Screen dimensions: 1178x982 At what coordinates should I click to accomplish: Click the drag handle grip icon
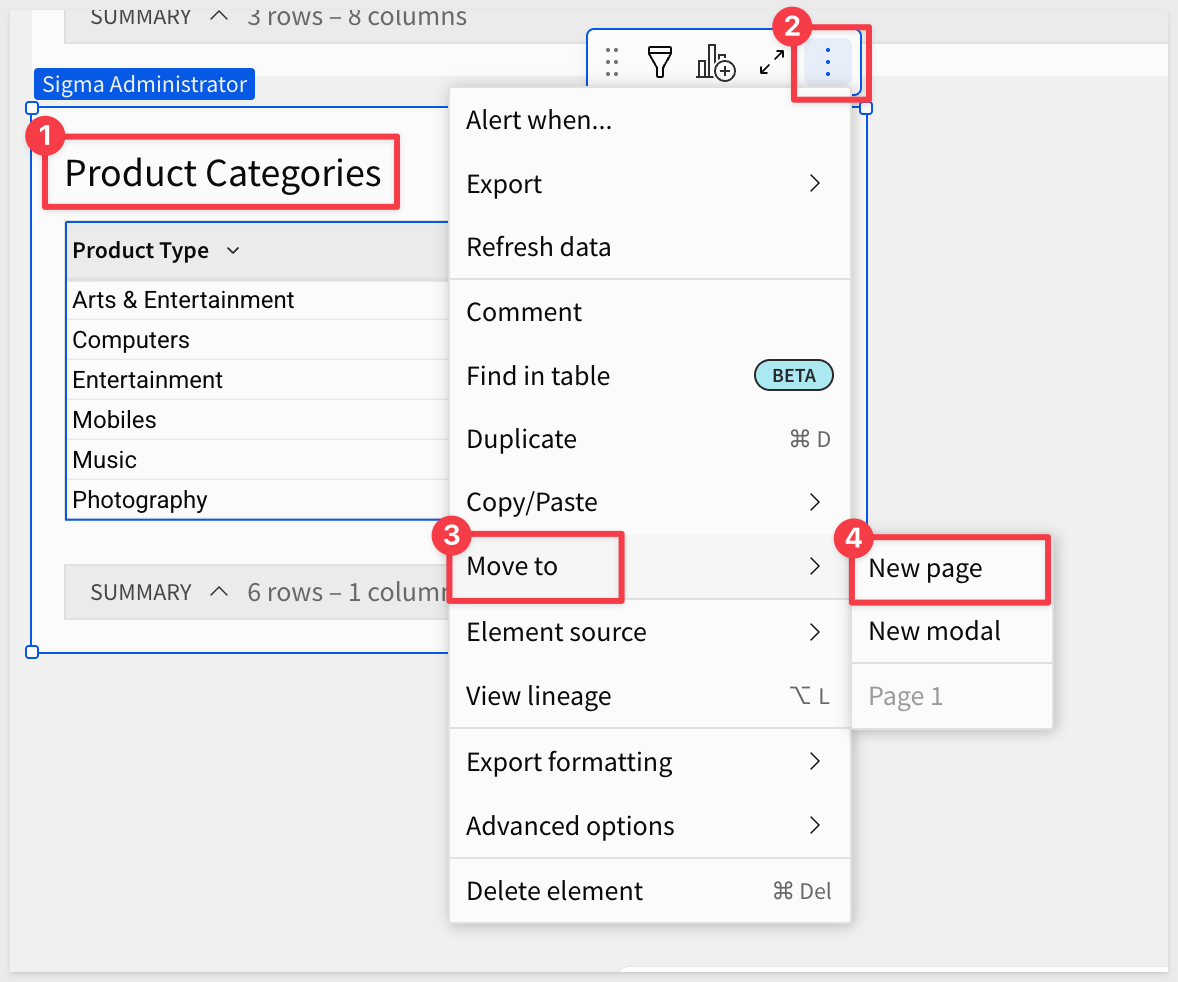(612, 63)
